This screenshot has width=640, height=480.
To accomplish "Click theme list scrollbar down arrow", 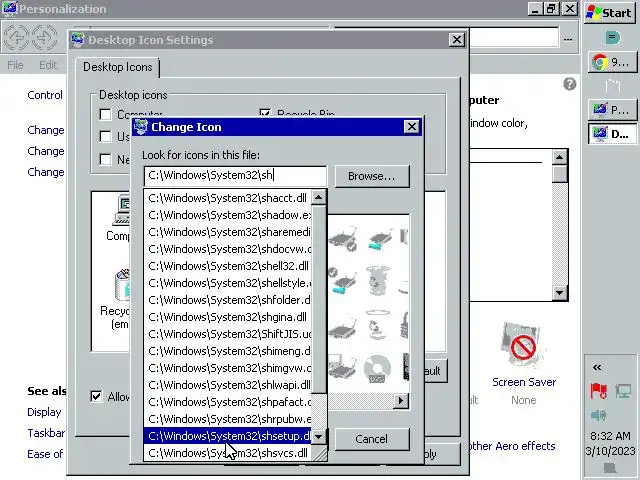I will [x=560, y=292].
